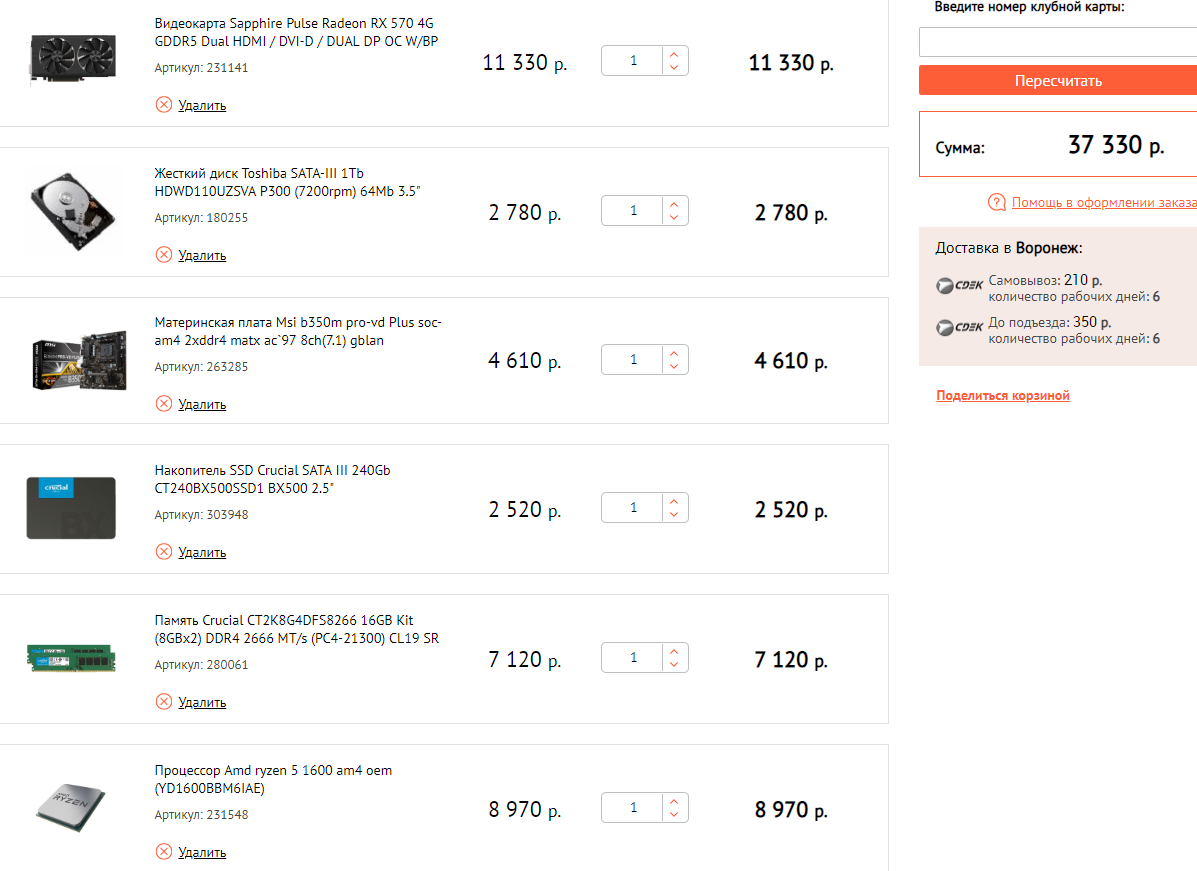Click the delete X icon for Sapphire Radeon RX 570
The height and width of the screenshot is (871, 1197).
pos(164,105)
